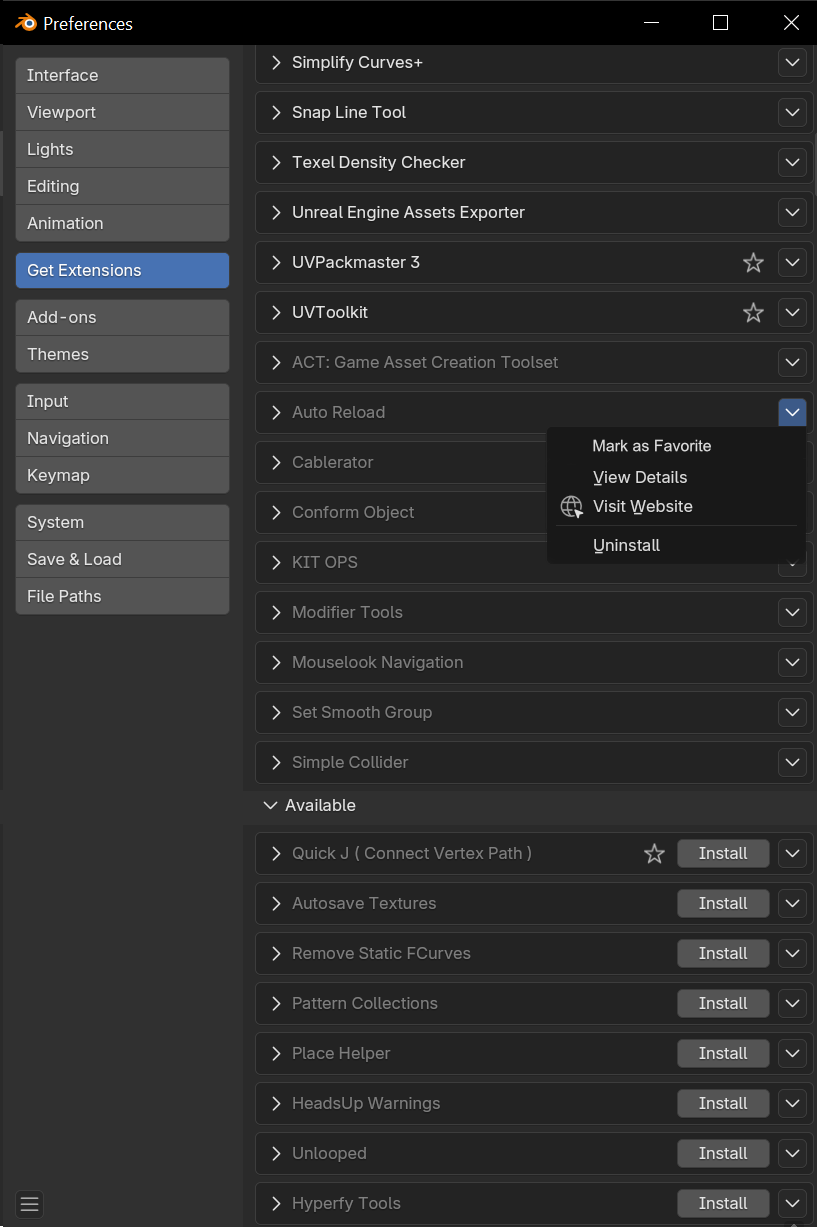
Task: Expand the Simplify Curves+ extension details
Action: (x=276, y=62)
